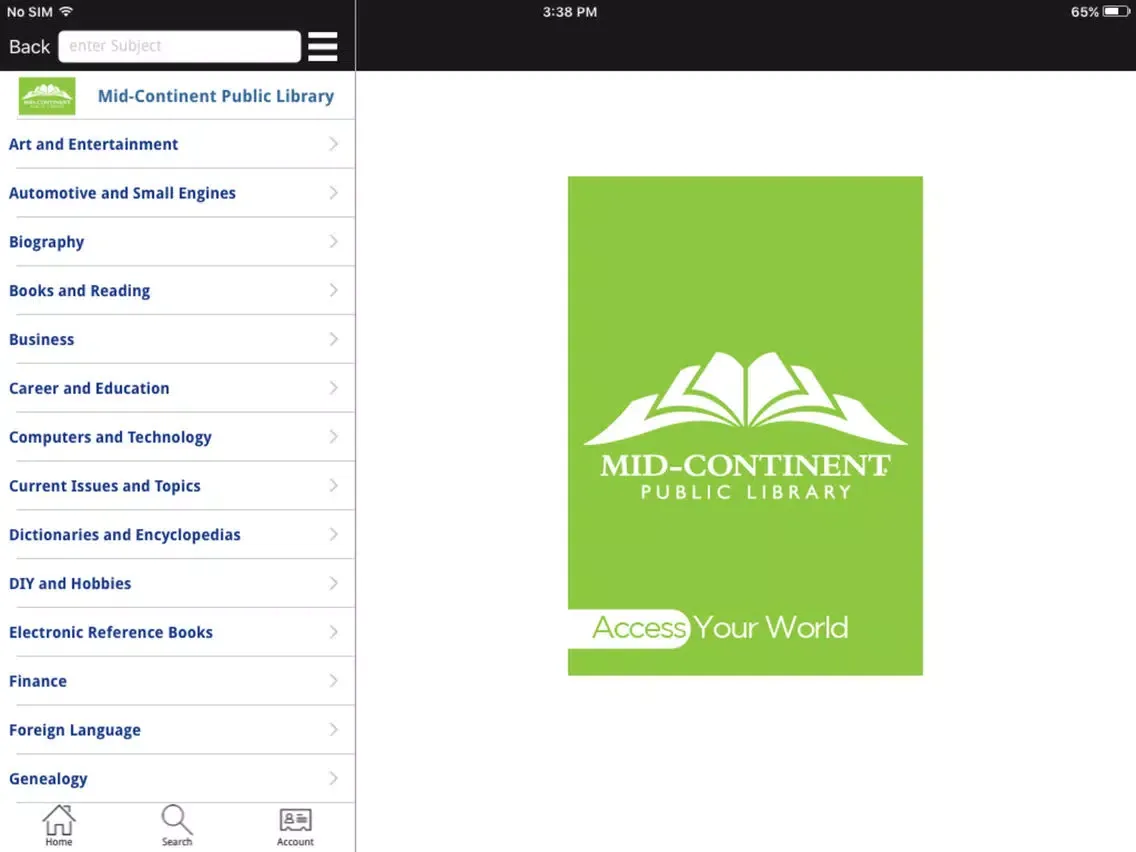Expand Automotive and Small Engines chevron
Viewport: 1136px width, 852px height.
point(333,193)
